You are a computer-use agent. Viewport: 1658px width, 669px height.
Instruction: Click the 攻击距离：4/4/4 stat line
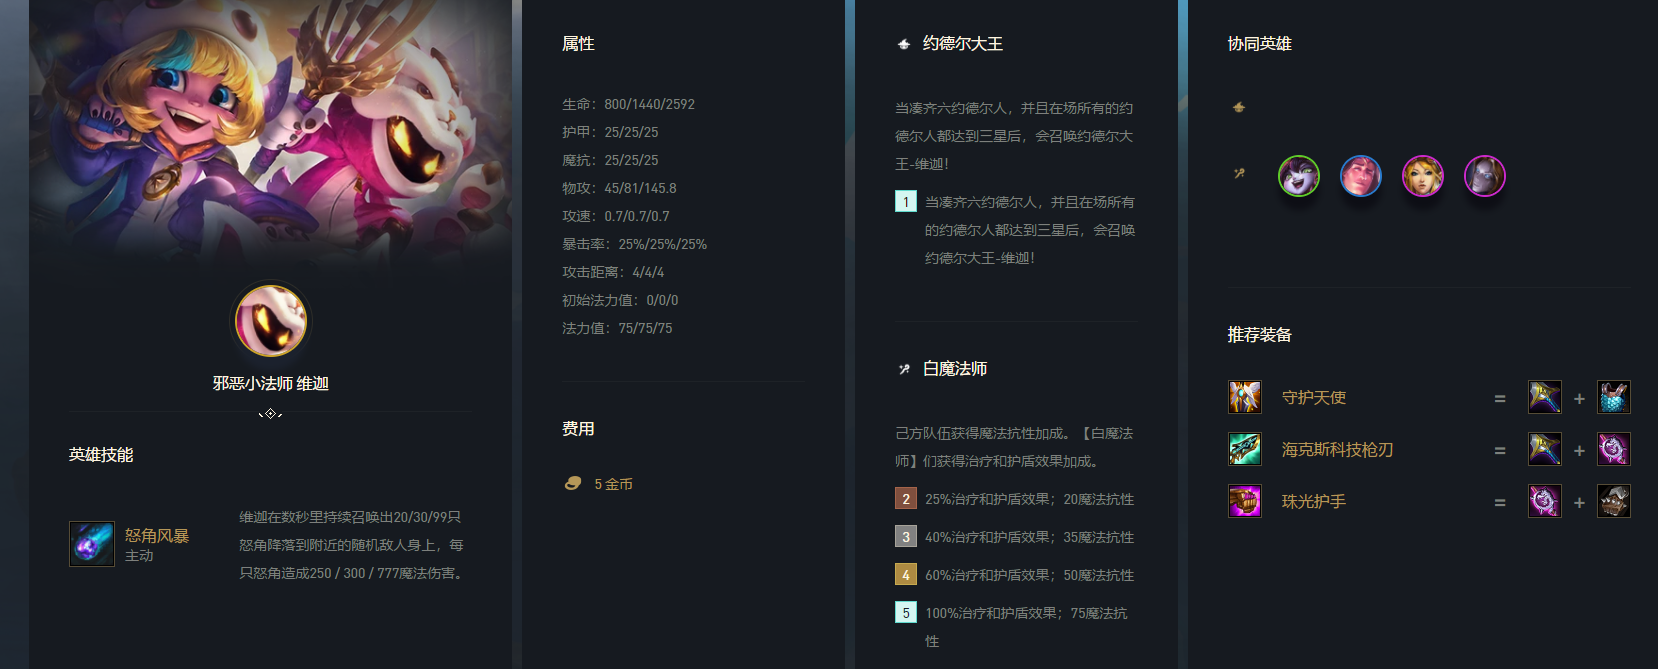[x=613, y=272]
